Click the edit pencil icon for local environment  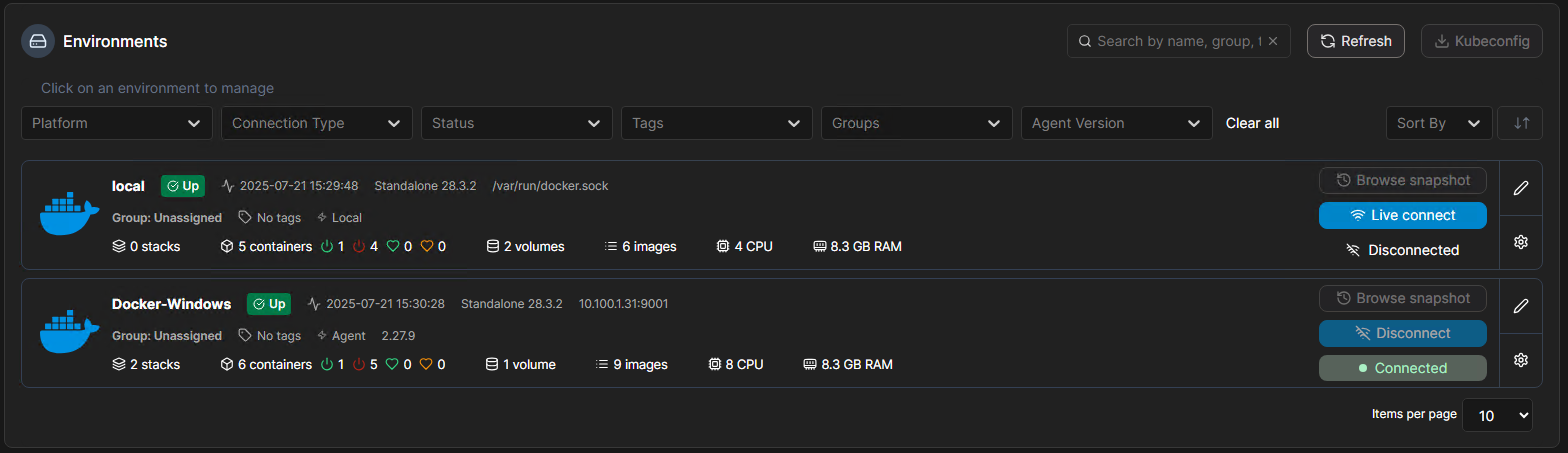coord(1521,188)
